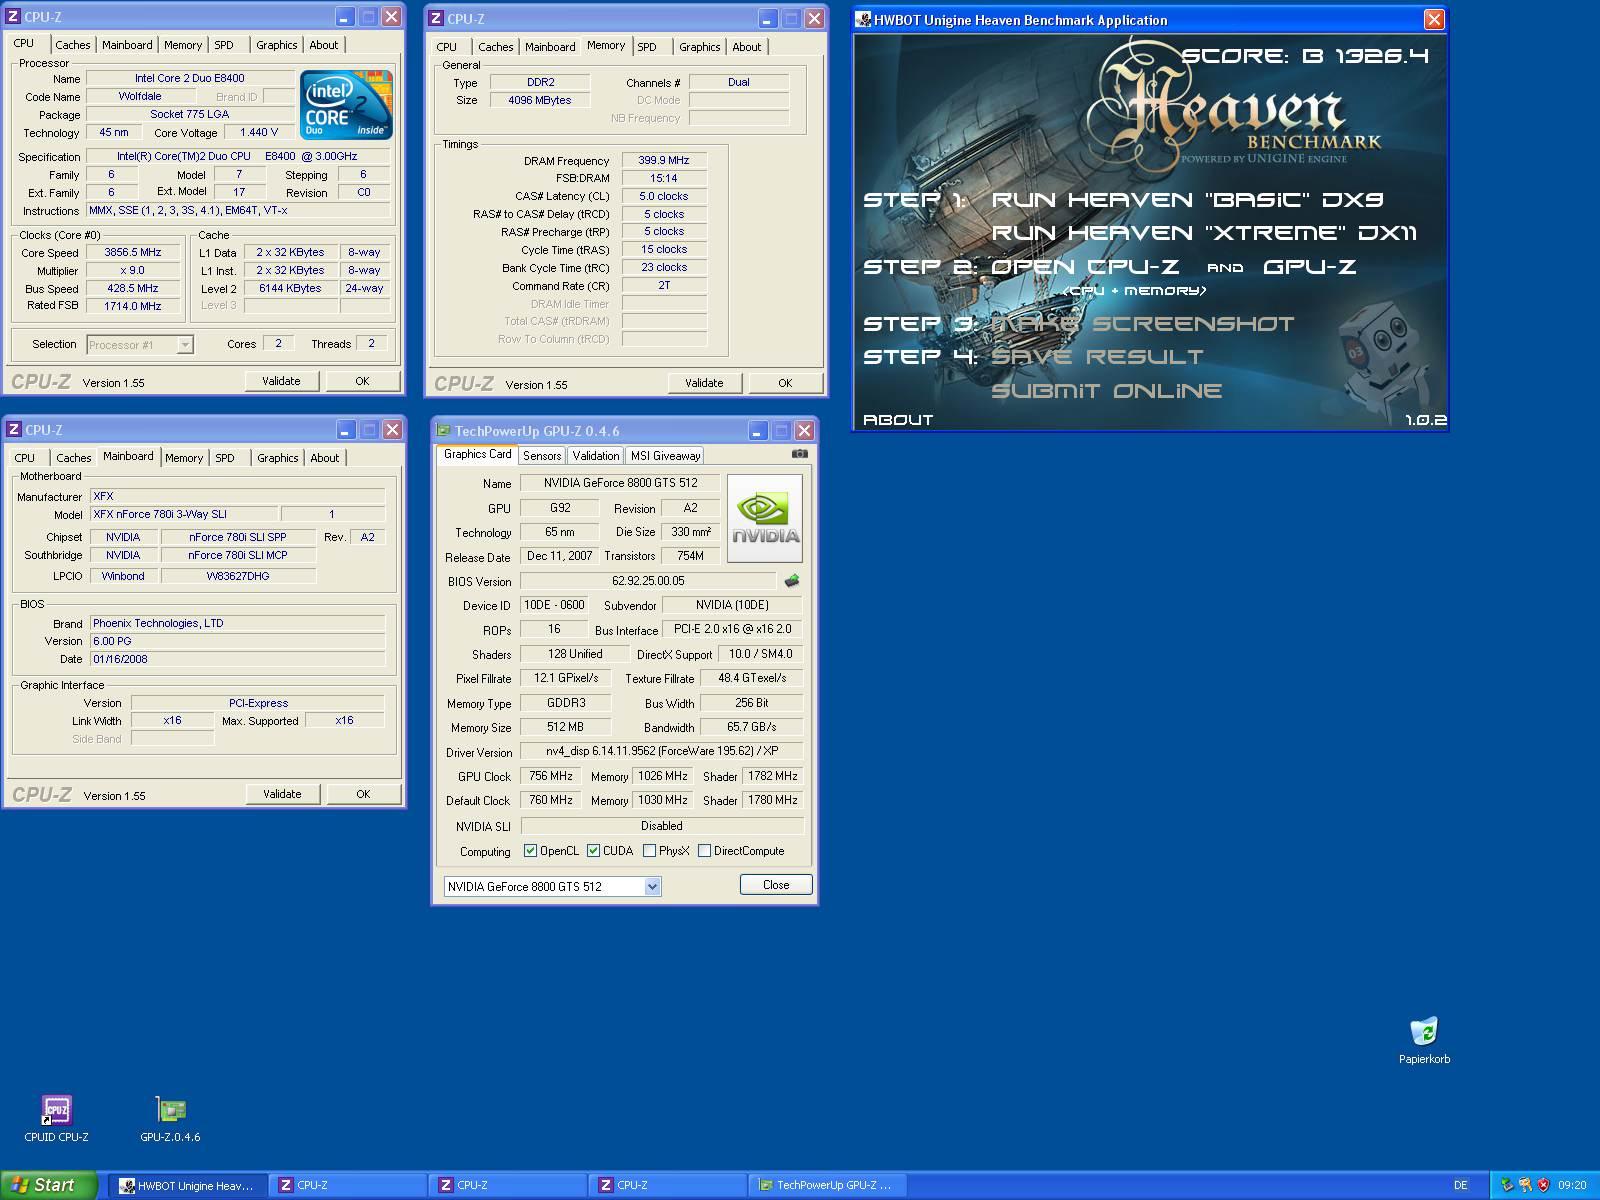The image size is (1600, 1200).
Task: Click the Driver Version field in GPU-Z
Action: click(661, 752)
